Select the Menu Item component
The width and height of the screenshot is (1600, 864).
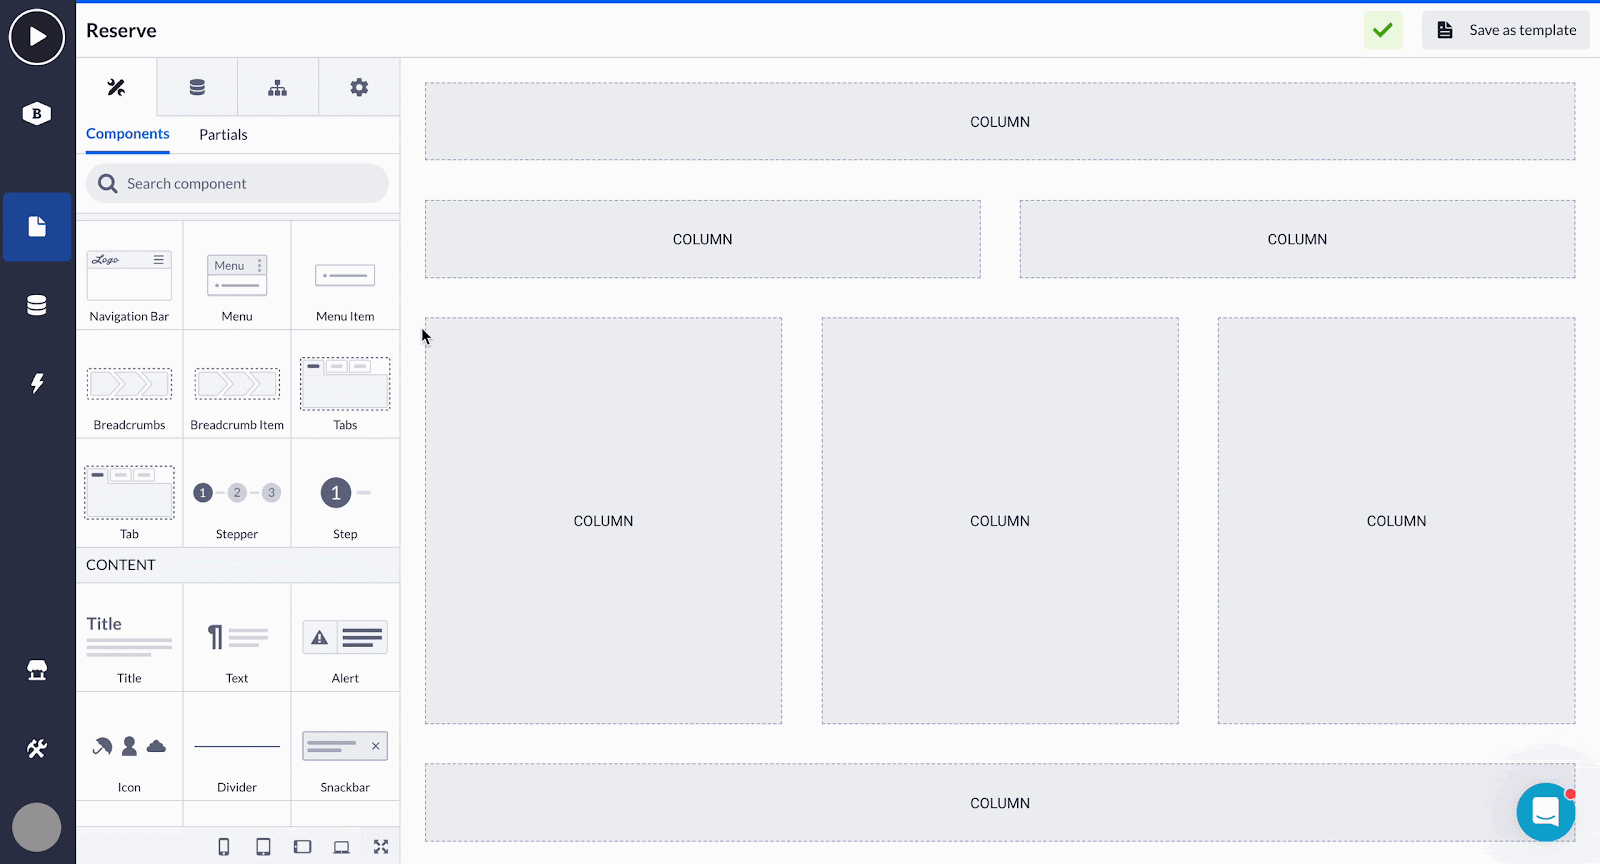point(345,276)
